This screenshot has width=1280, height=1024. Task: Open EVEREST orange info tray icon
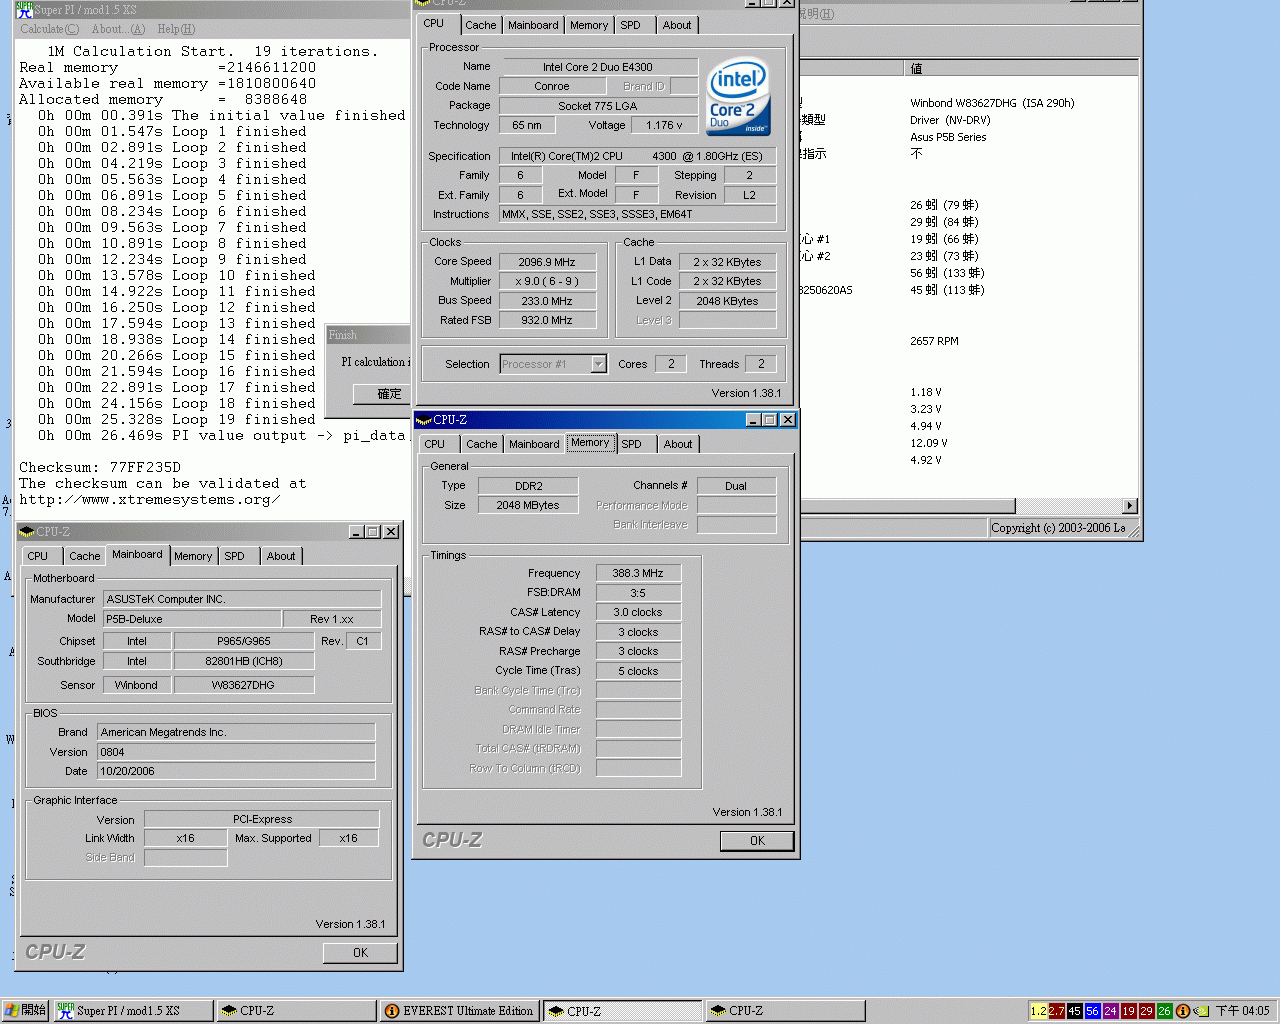point(1182,1011)
